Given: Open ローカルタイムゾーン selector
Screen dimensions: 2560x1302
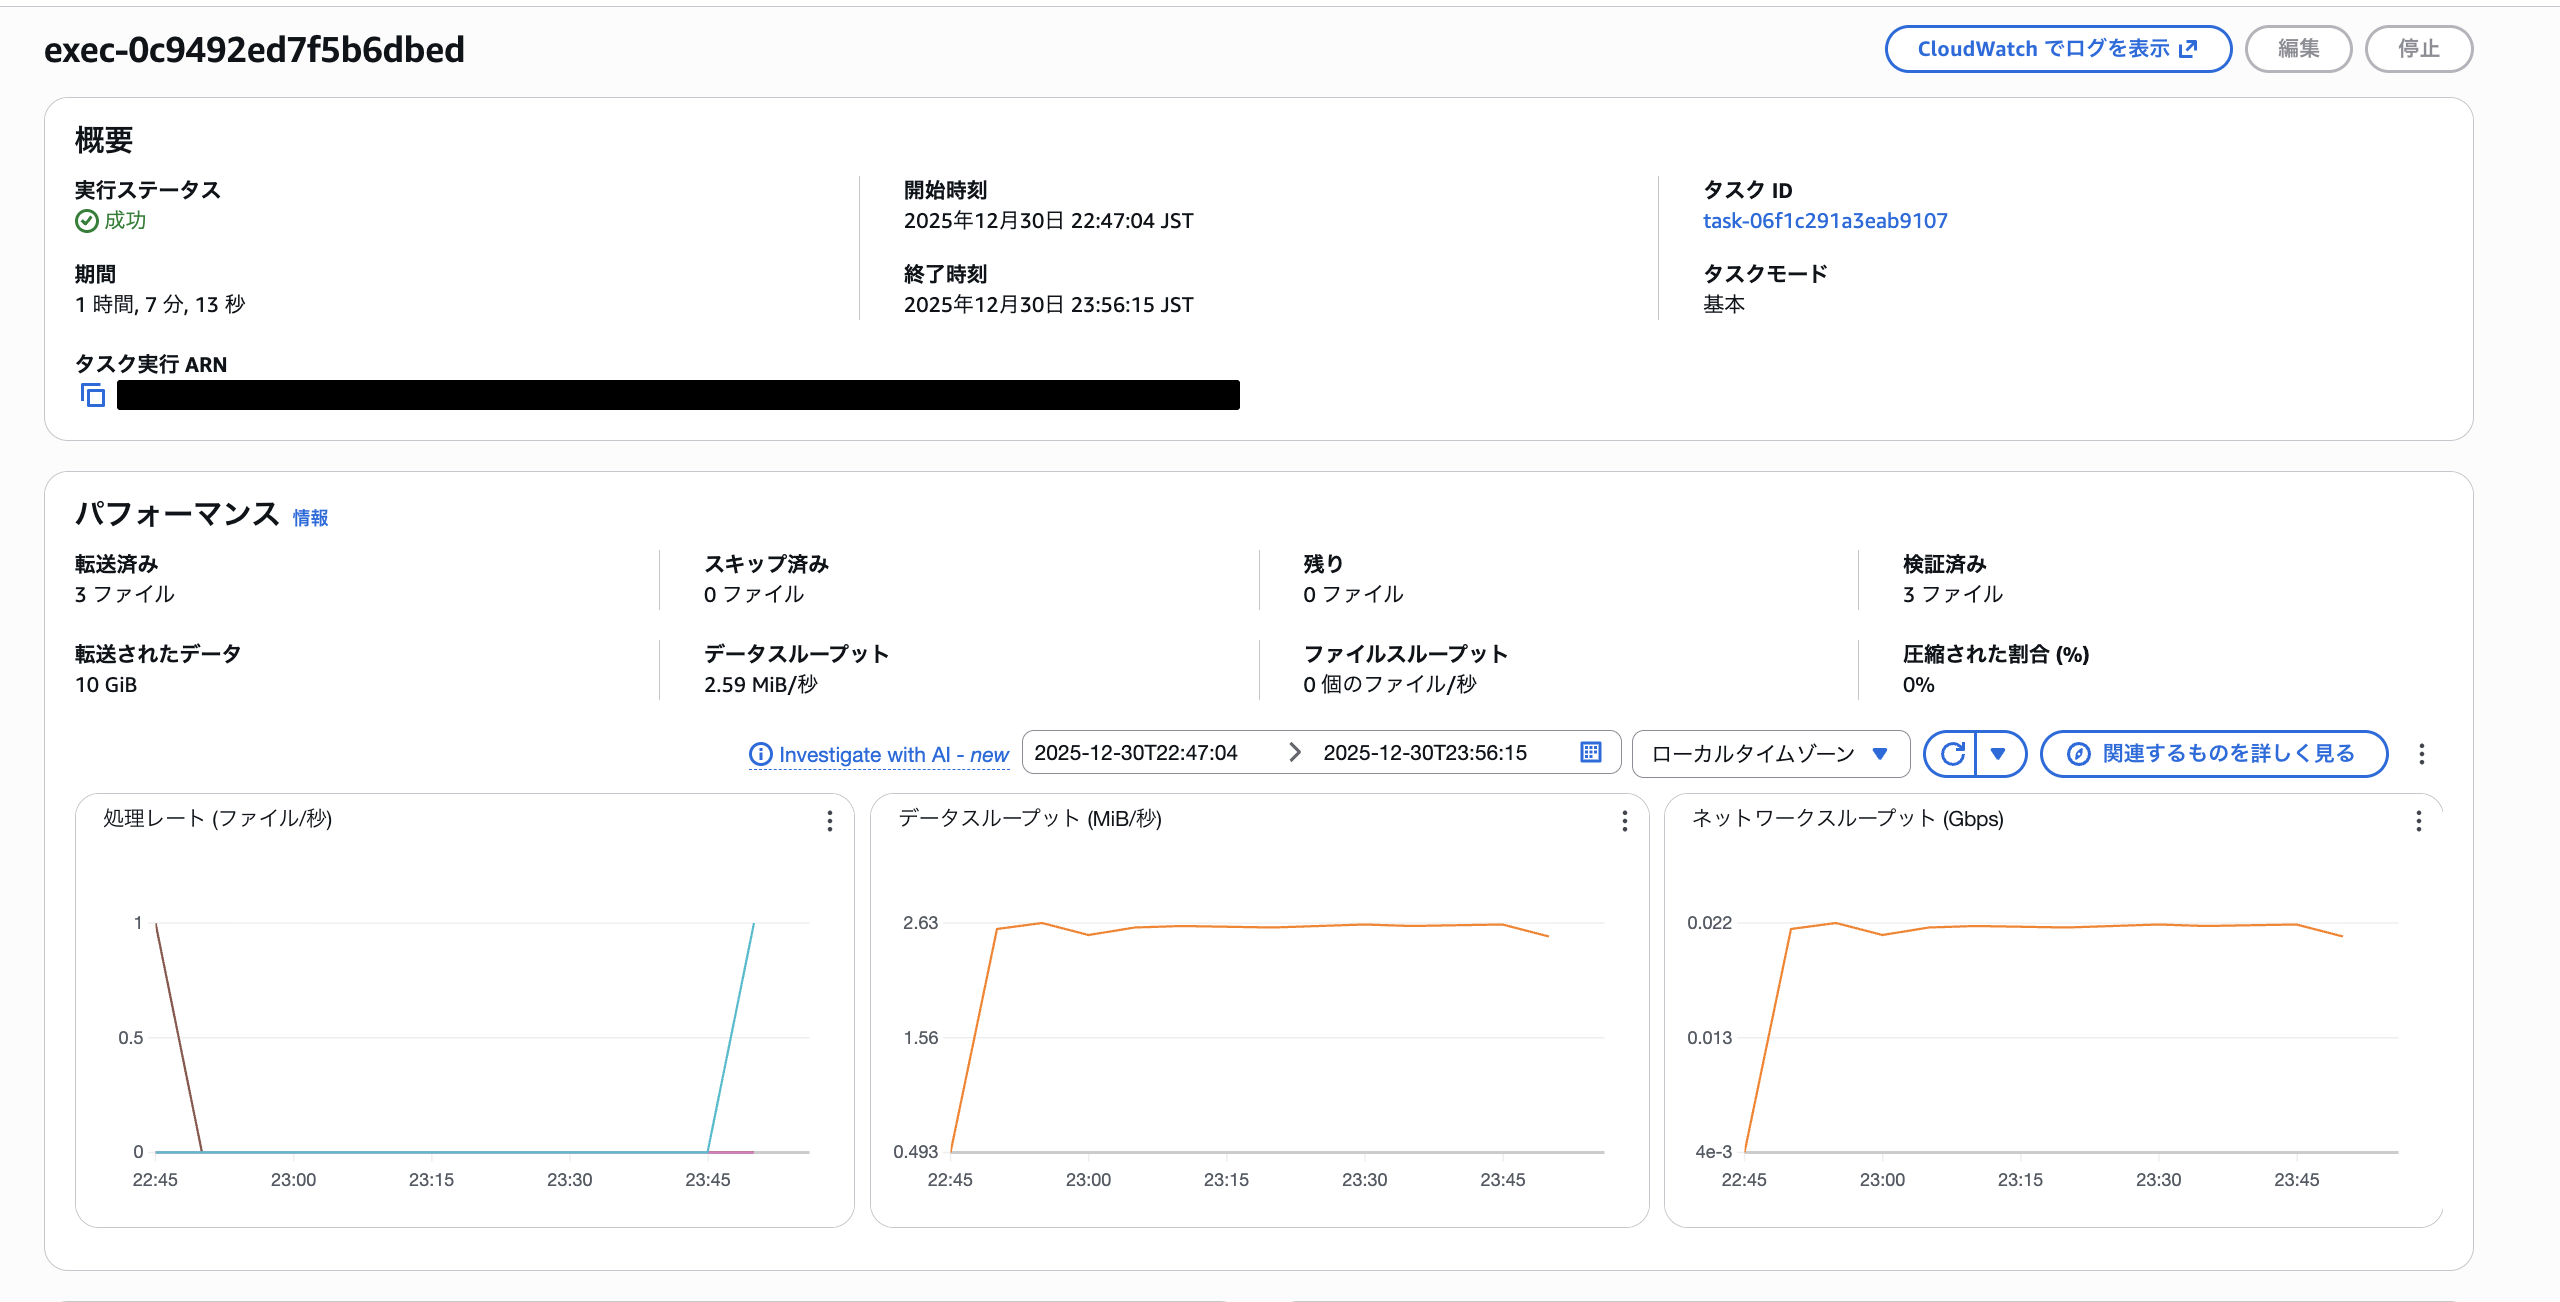Looking at the screenshot, I should [x=1770, y=754].
